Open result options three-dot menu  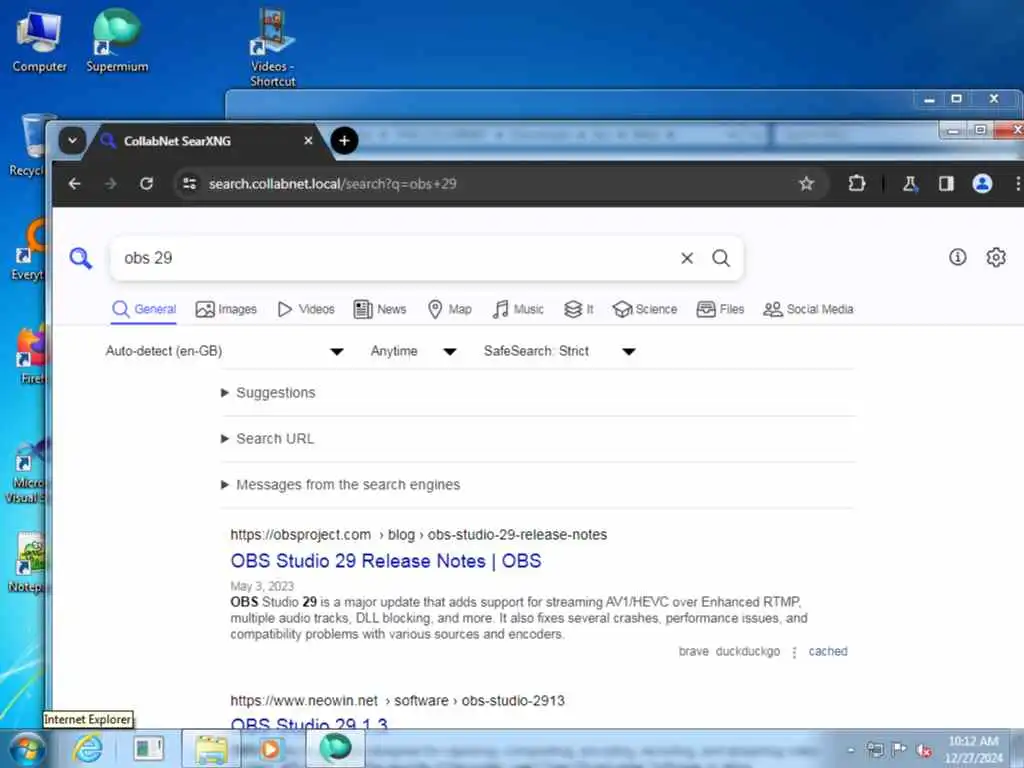tap(794, 652)
